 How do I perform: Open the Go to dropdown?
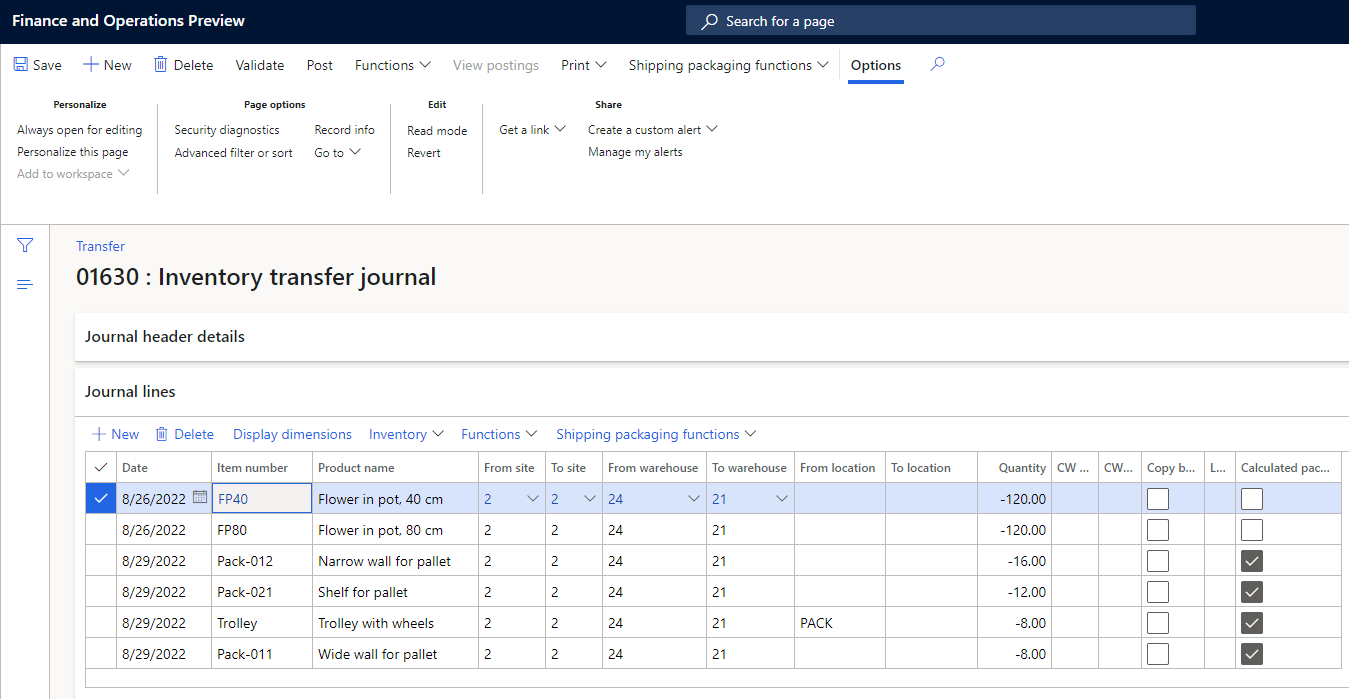pos(337,153)
